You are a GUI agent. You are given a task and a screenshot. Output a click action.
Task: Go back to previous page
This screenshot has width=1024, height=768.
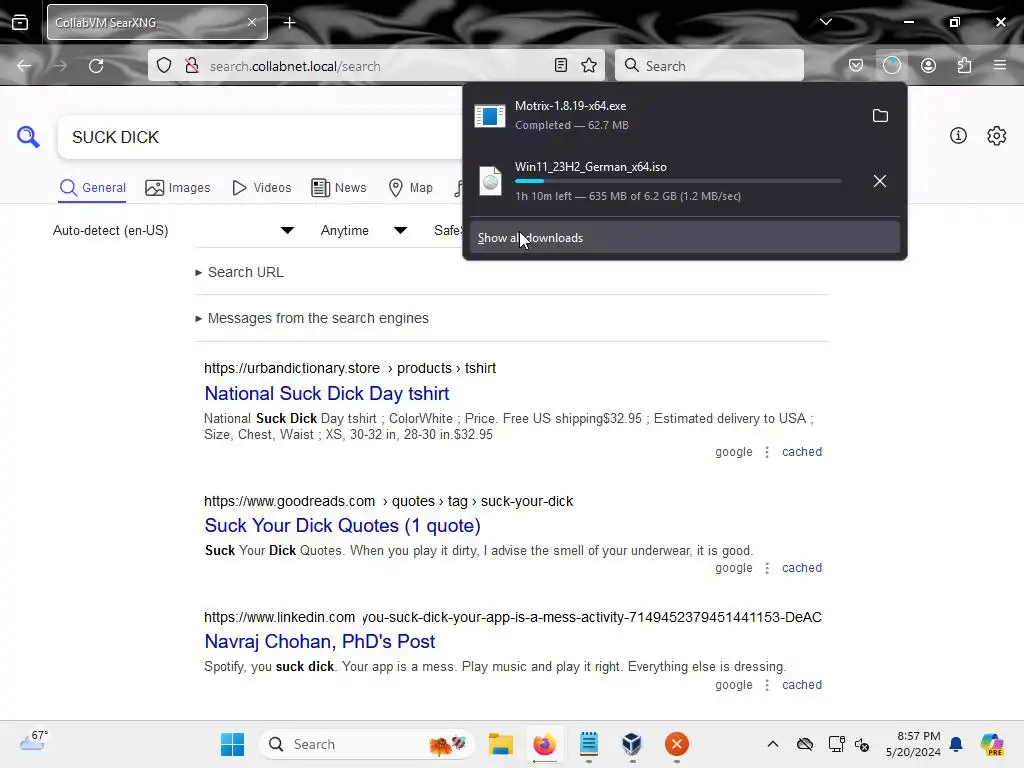(24, 66)
